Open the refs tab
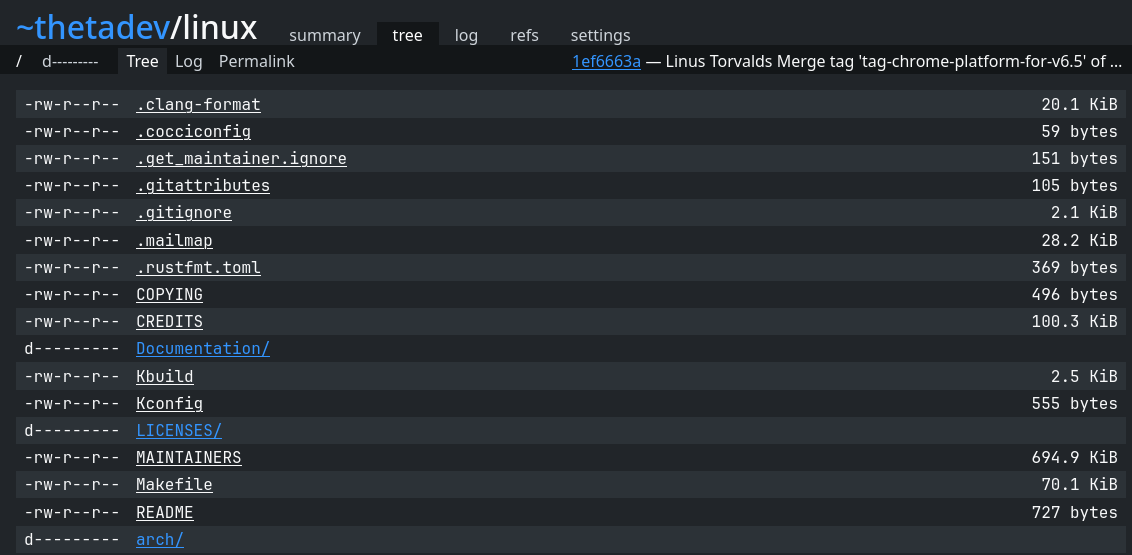This screenshot has width=1132, height=555. pyautogui.click(x=524, y=35)
